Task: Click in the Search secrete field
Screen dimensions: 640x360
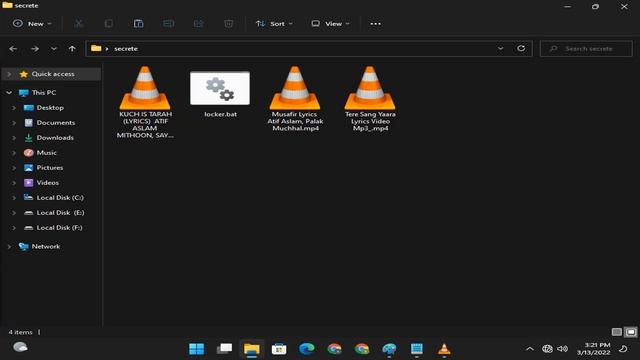Action: pyautogui.click(x=586, y=49)
